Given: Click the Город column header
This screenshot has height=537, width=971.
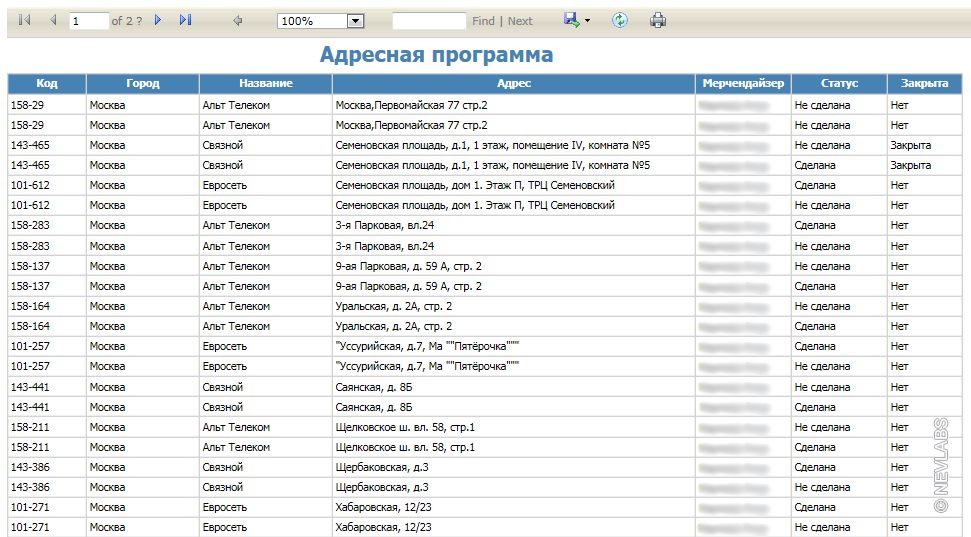Looking at the screenshot, I should click(142, 83).
